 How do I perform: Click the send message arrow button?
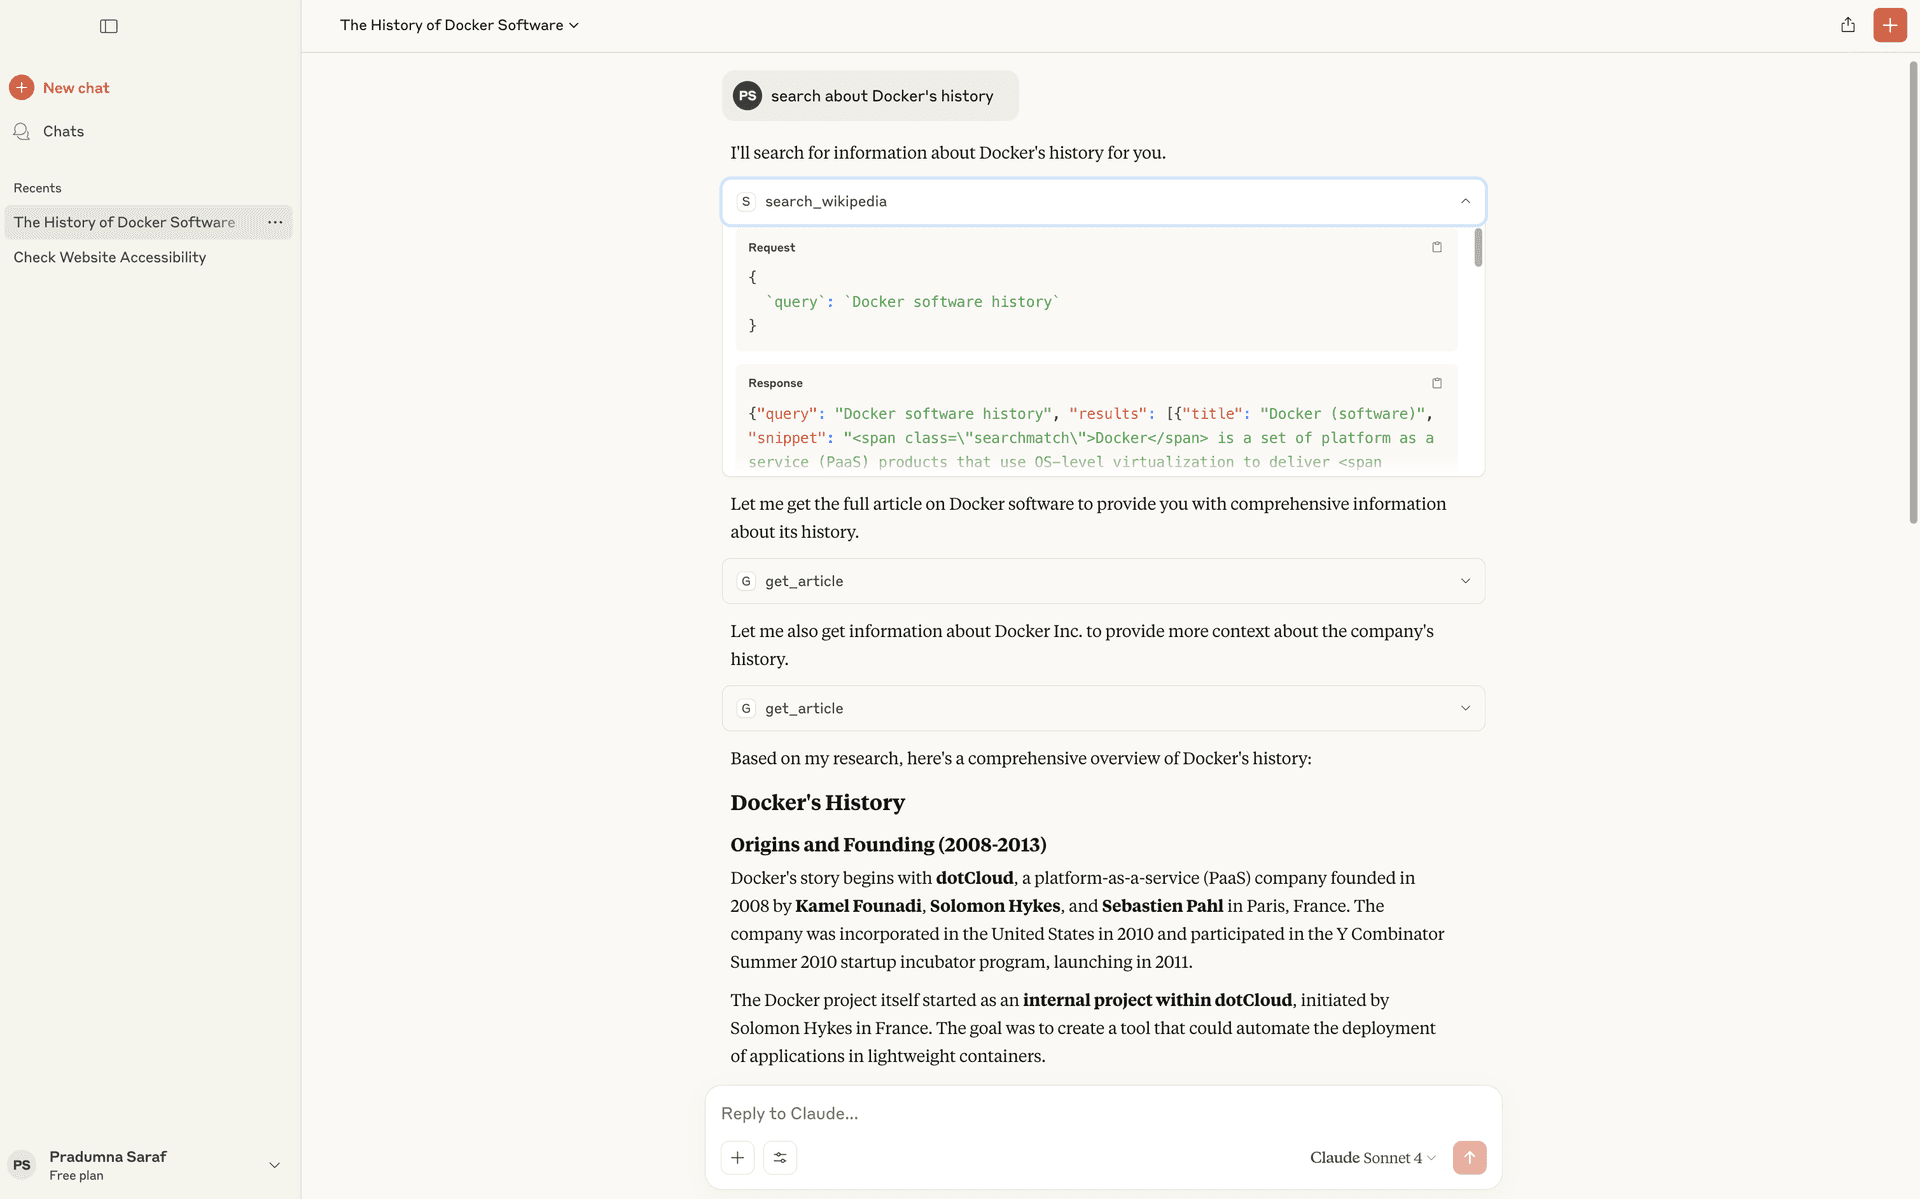(x=1469, y=1157)
